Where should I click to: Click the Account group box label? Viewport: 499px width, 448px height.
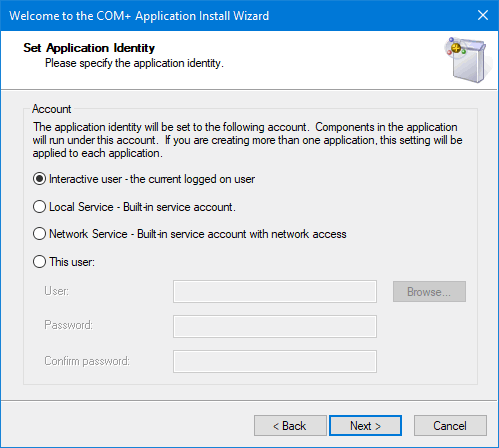[x=52, y=109]
